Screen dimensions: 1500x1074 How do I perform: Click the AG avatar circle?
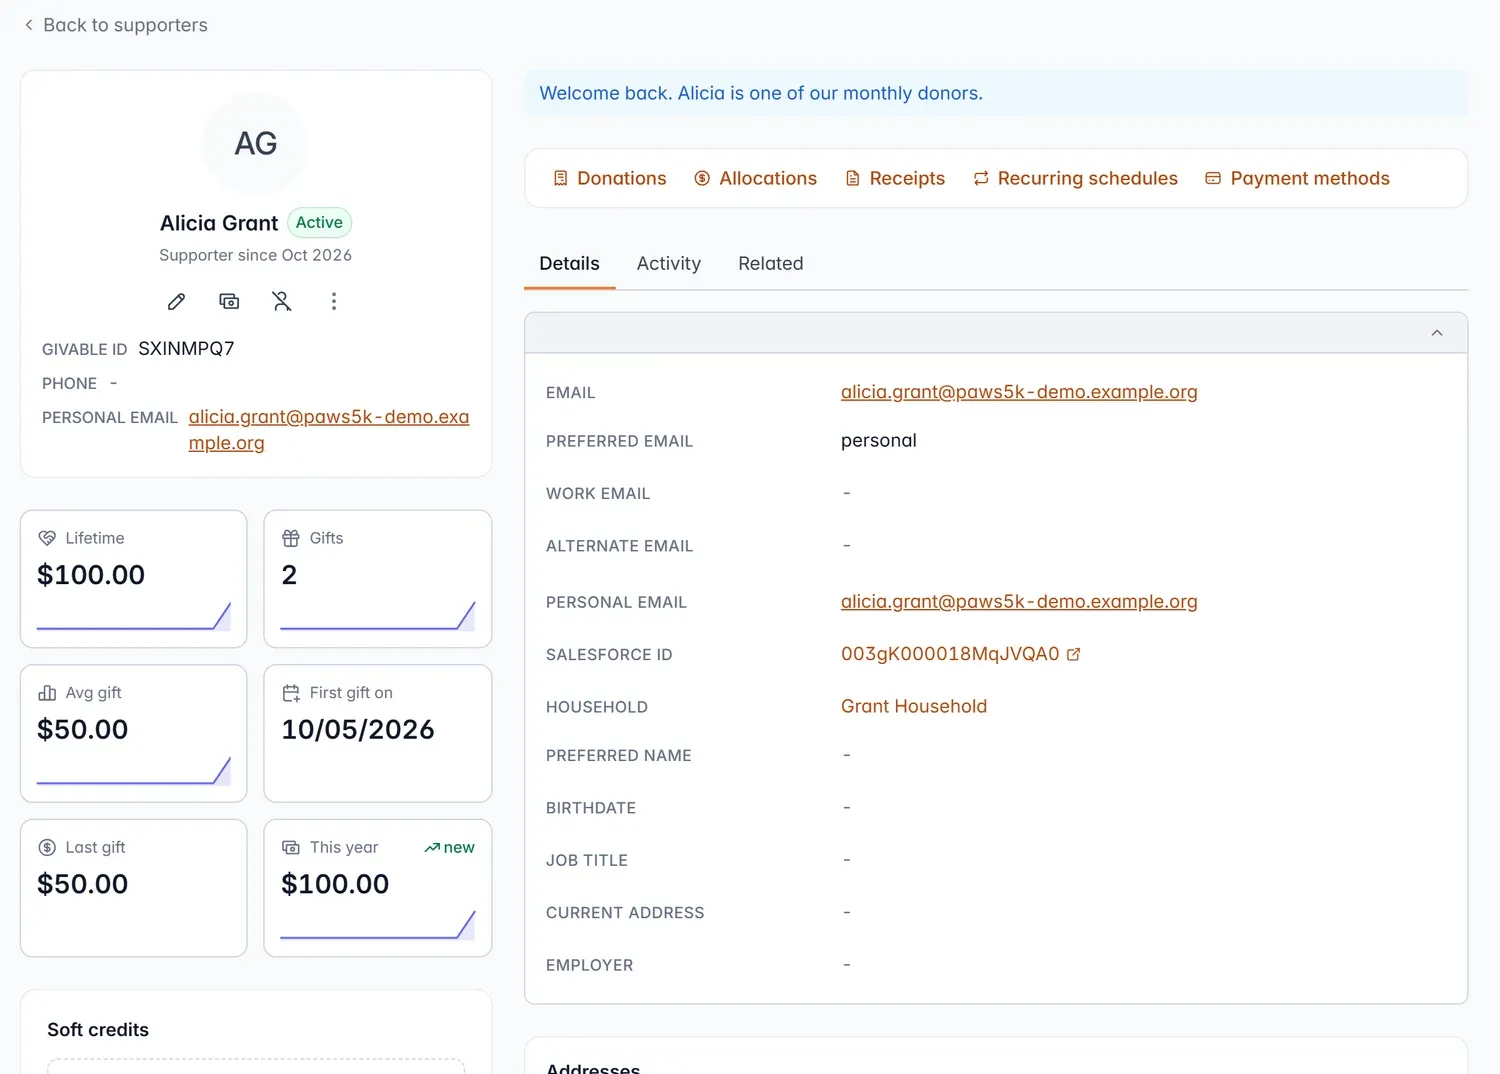point(256,144)
